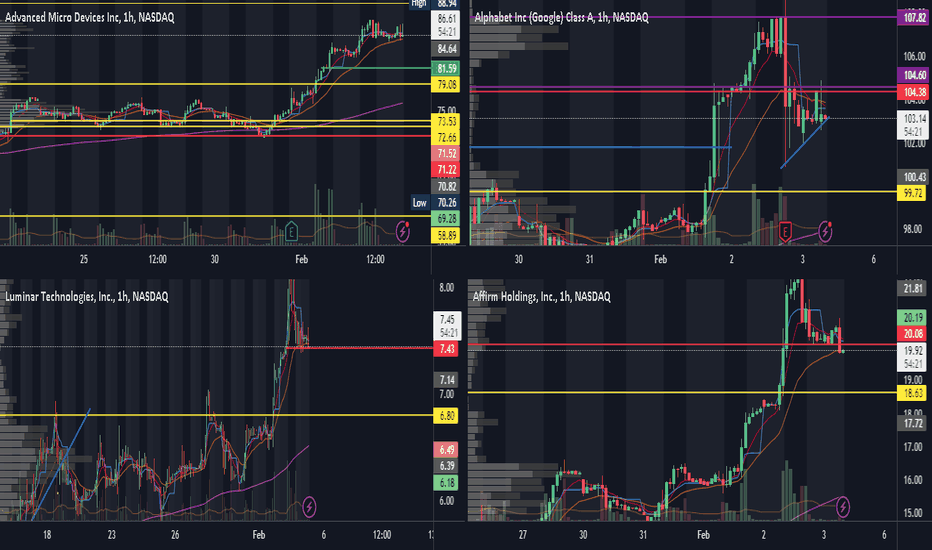932x550 pixels.
Task: Click the lightning event icon on Luminar chart
Action: [x=309, y=507]
